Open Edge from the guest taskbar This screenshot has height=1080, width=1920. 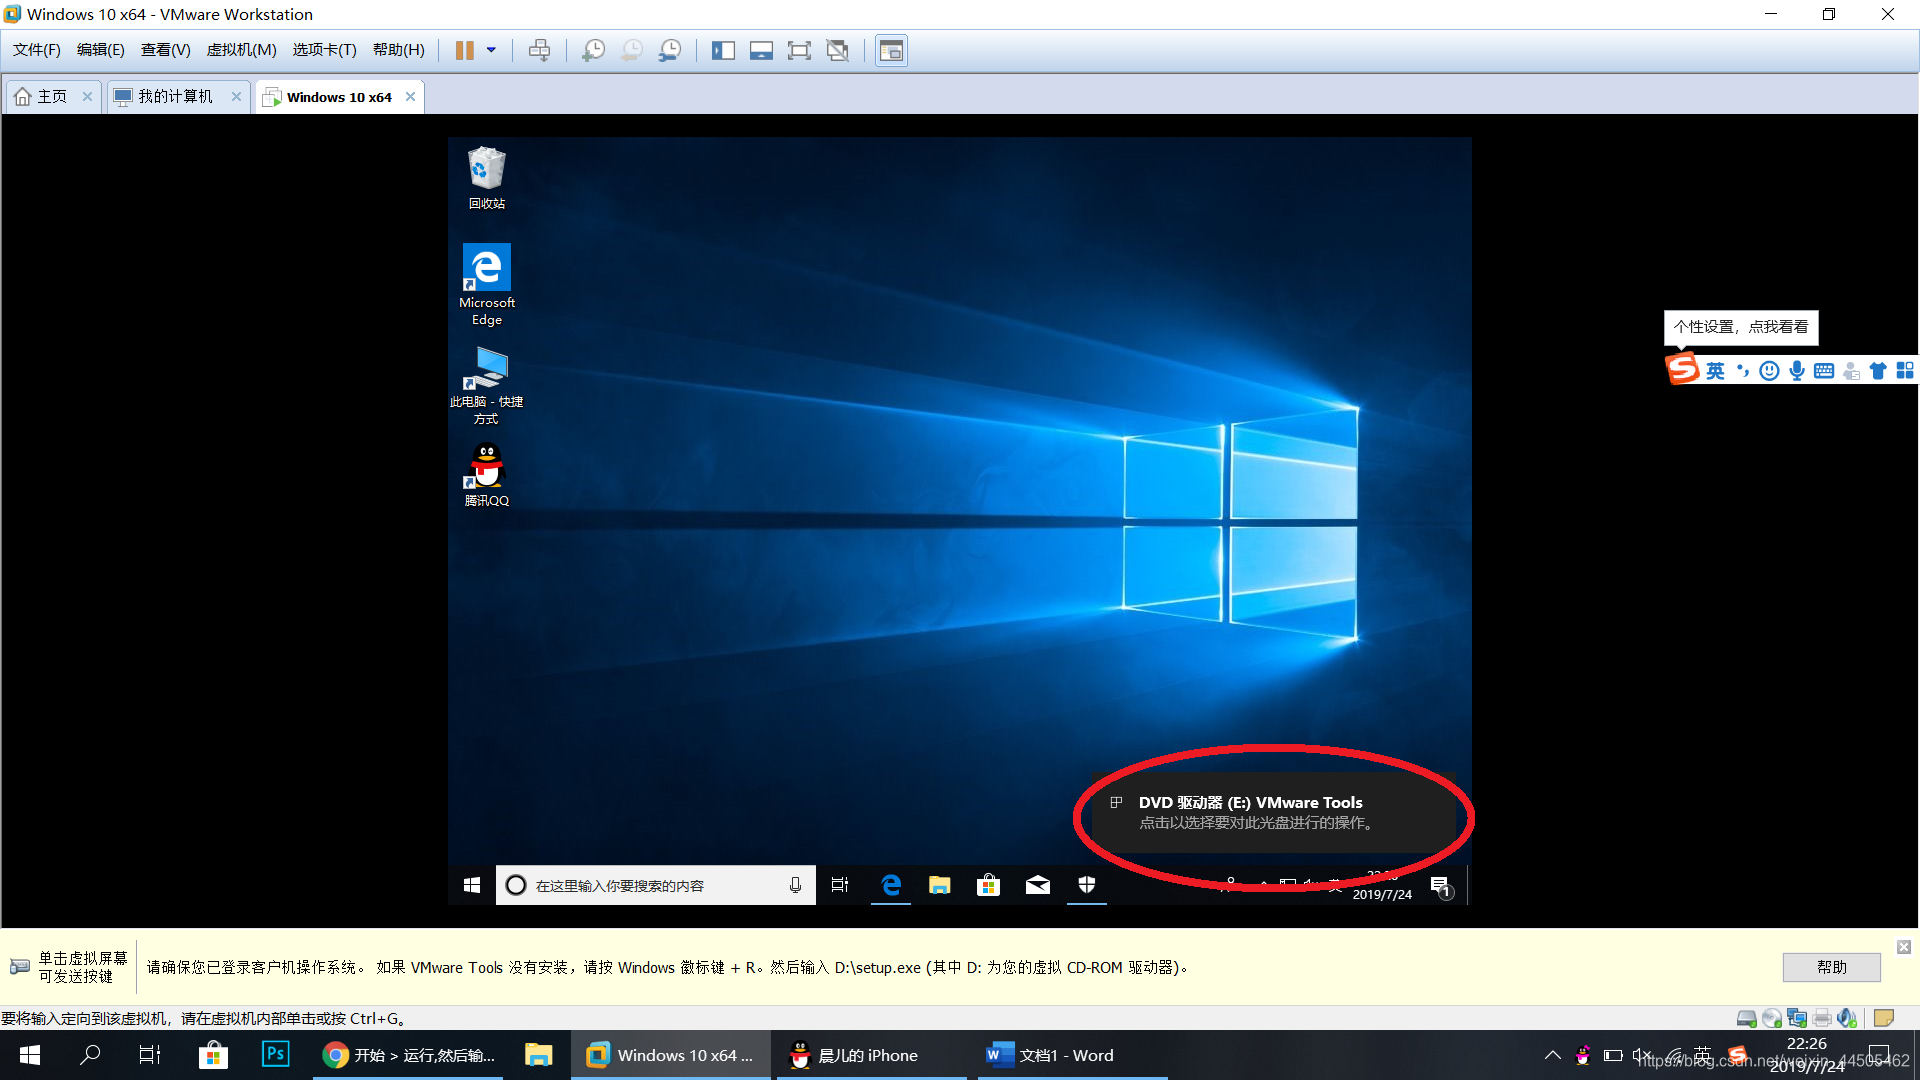pyautogui.click(x=890, y=885)
